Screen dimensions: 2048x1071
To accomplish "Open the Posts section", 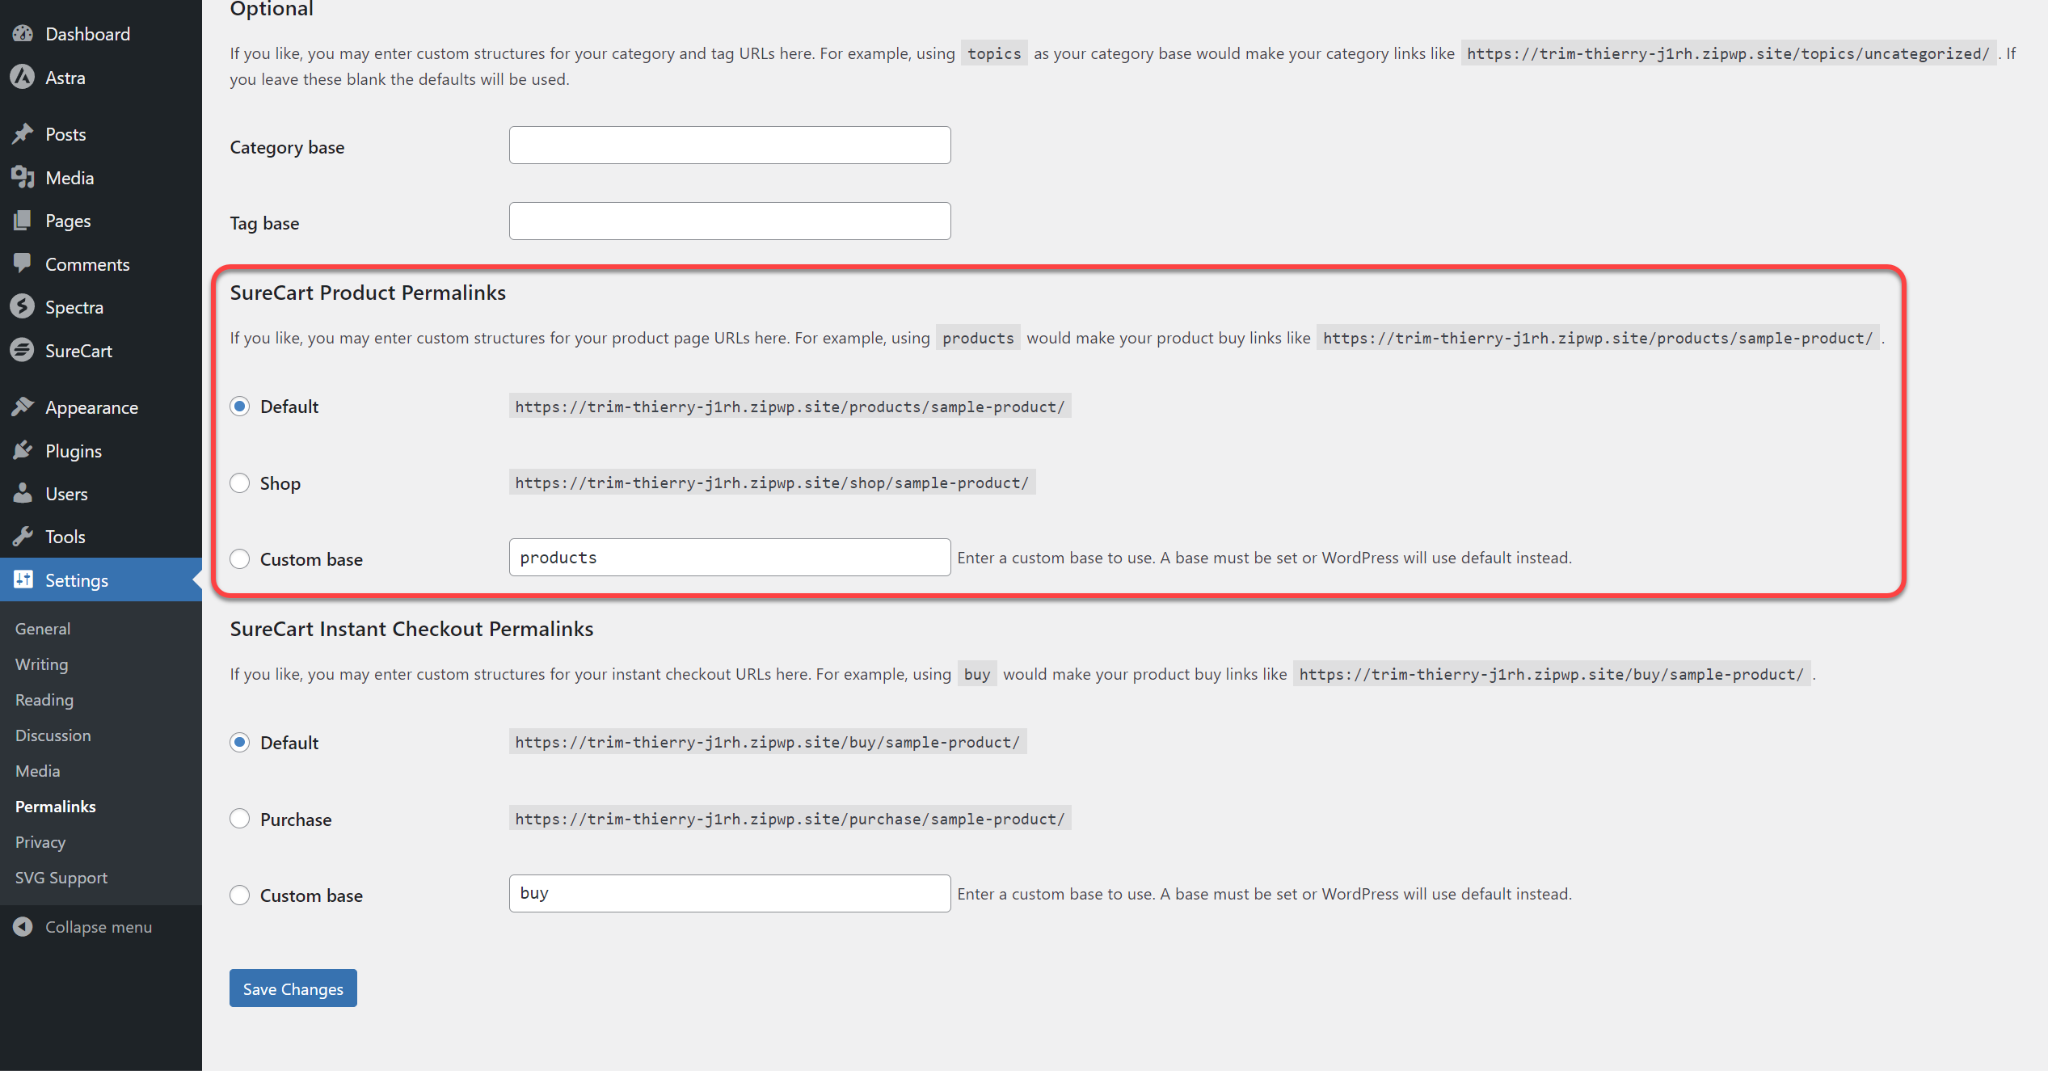I will coord(64,133).
